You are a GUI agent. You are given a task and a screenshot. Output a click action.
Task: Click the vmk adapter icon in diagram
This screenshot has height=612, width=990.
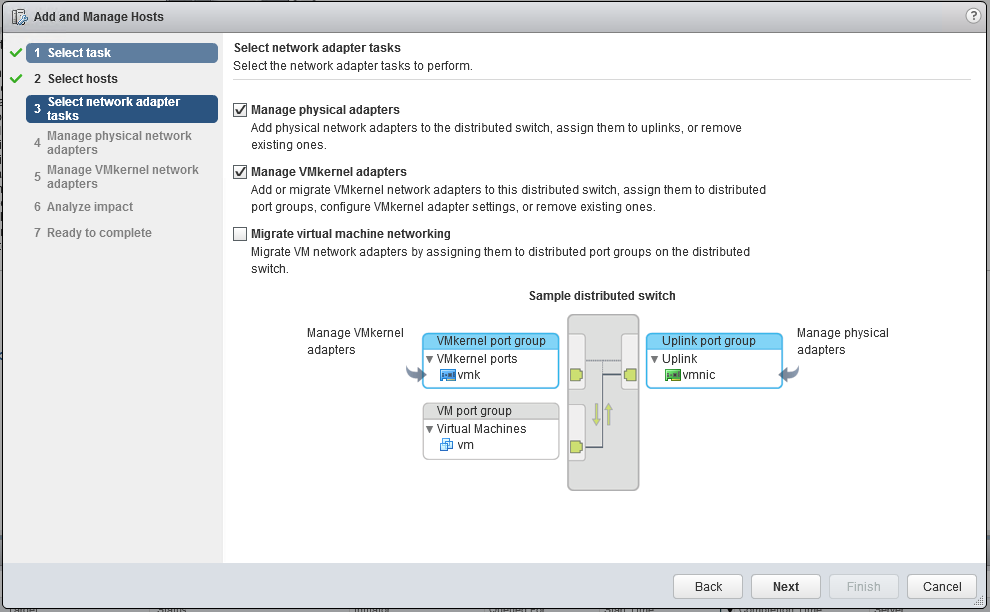point(447,375)
